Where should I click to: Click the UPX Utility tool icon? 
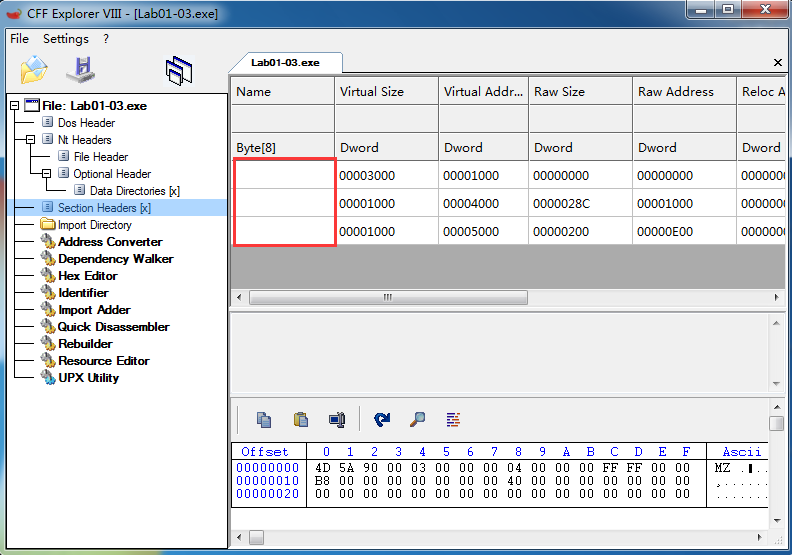coord(48,378)
